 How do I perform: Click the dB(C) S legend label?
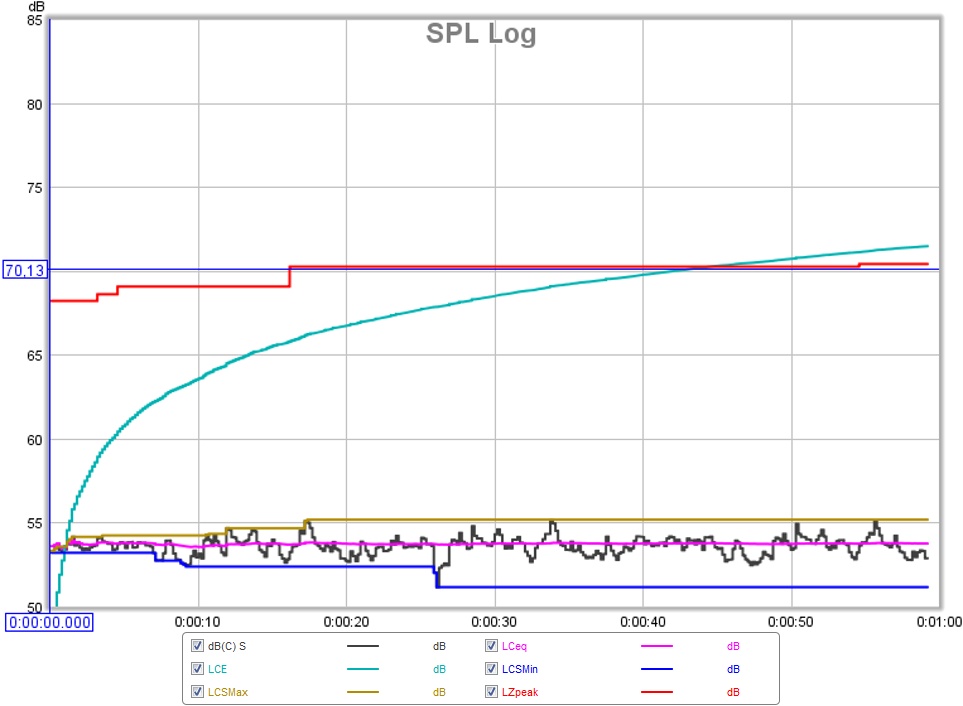tap(227, 646)
